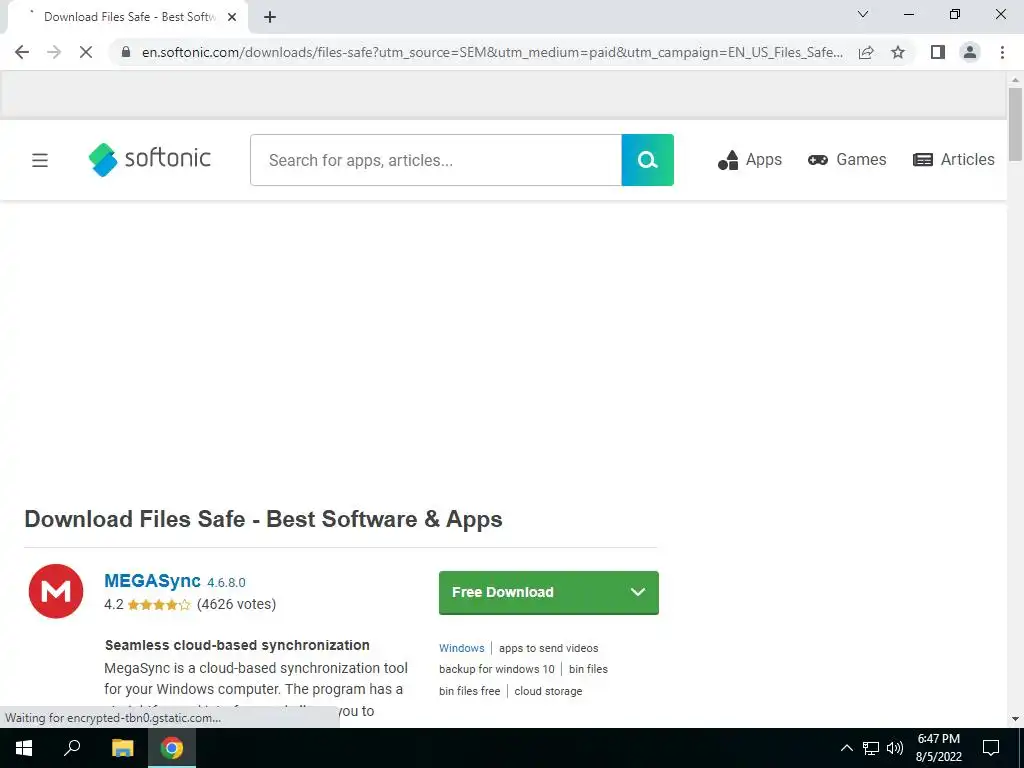Viewport: 1024px width, 768px height.
Task: Click the address bar URL
Action: point(492,52)
